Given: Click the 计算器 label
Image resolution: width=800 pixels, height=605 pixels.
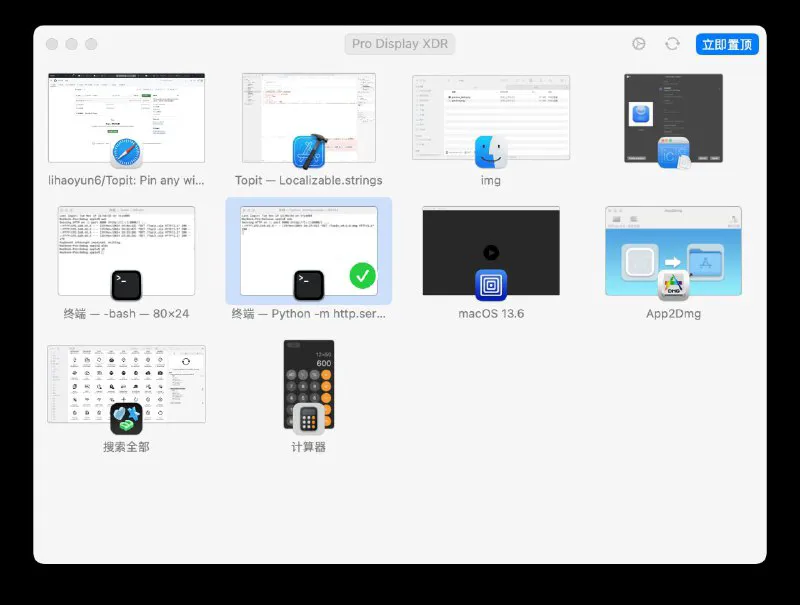Looking at the screenshot, I should click(x=309, y=447).
